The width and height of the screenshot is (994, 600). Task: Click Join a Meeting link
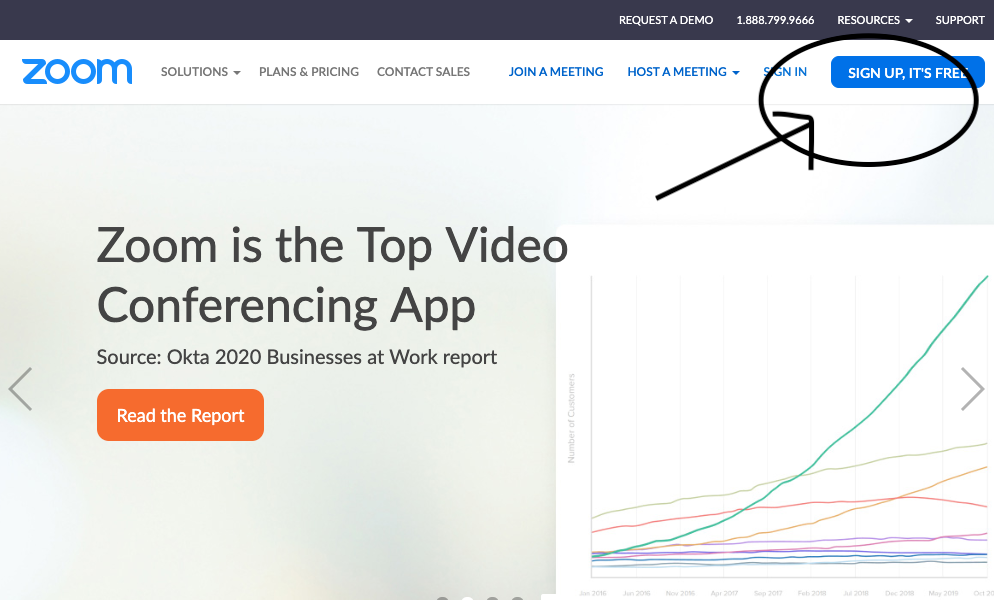[x=556, y=72]
